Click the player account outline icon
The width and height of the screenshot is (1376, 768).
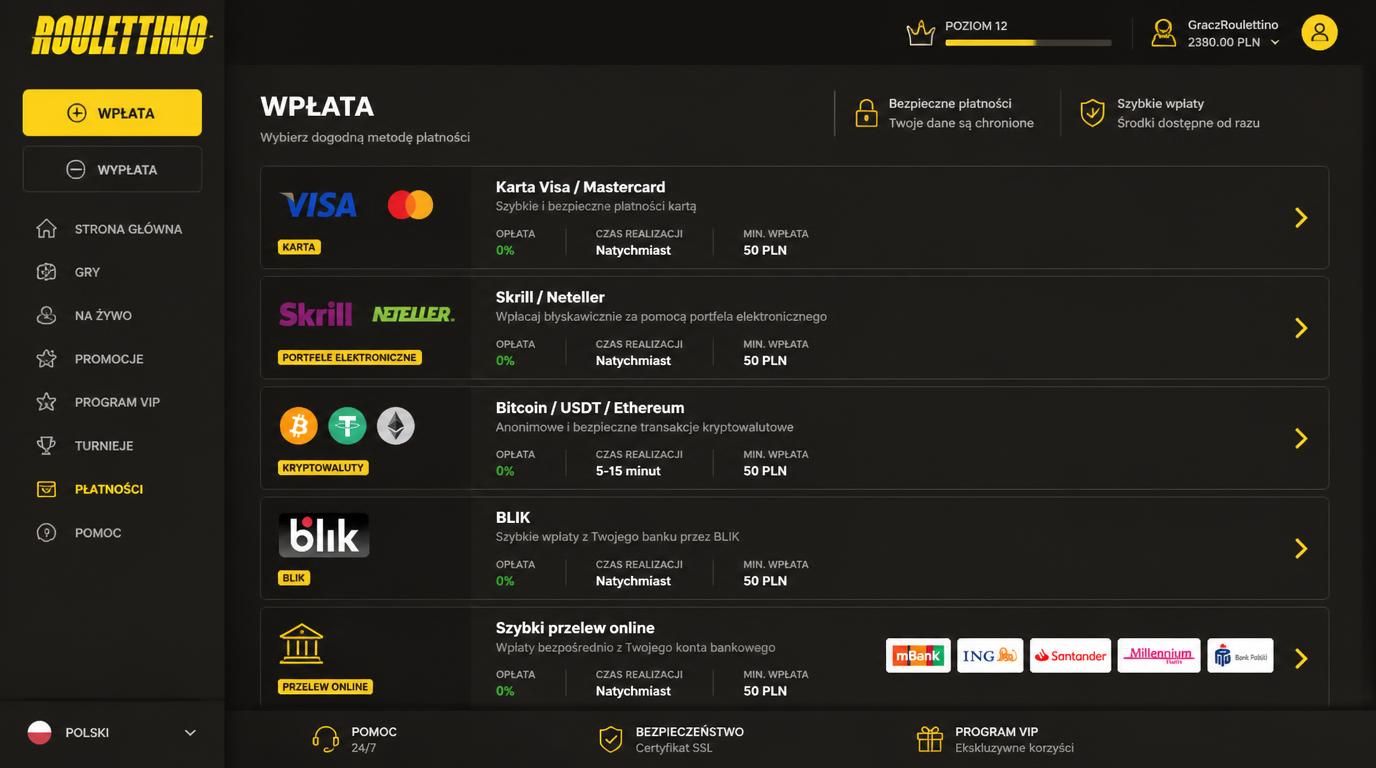(x=1163, y=33)
